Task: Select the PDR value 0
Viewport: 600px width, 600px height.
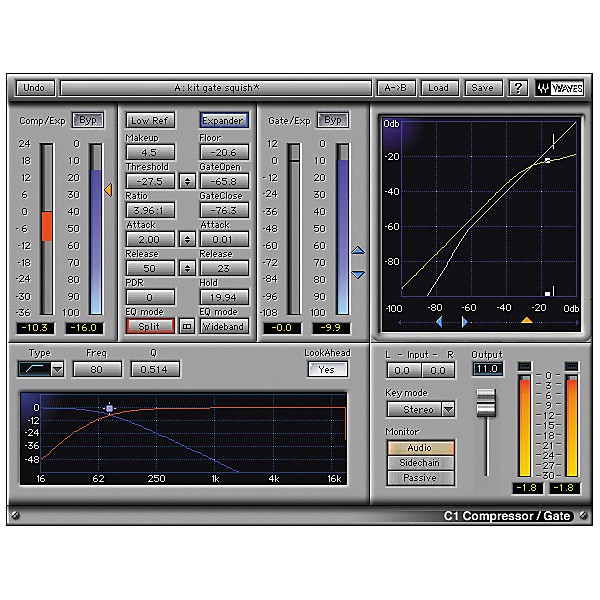Action: pyautogui.click(x=150, y=297)
